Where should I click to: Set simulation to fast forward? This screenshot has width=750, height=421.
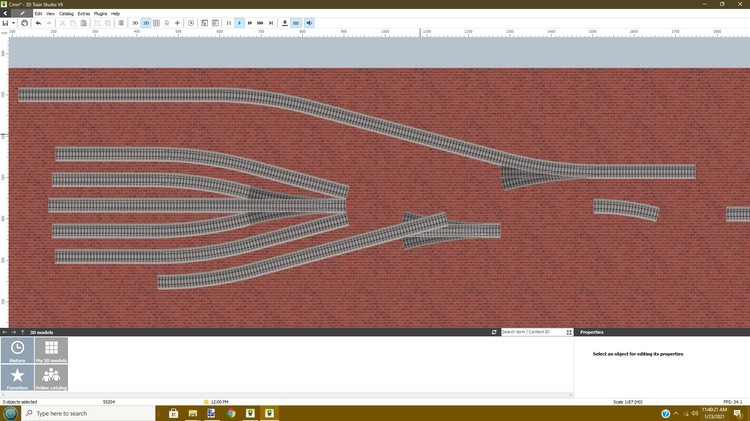[x=250, y=23]
